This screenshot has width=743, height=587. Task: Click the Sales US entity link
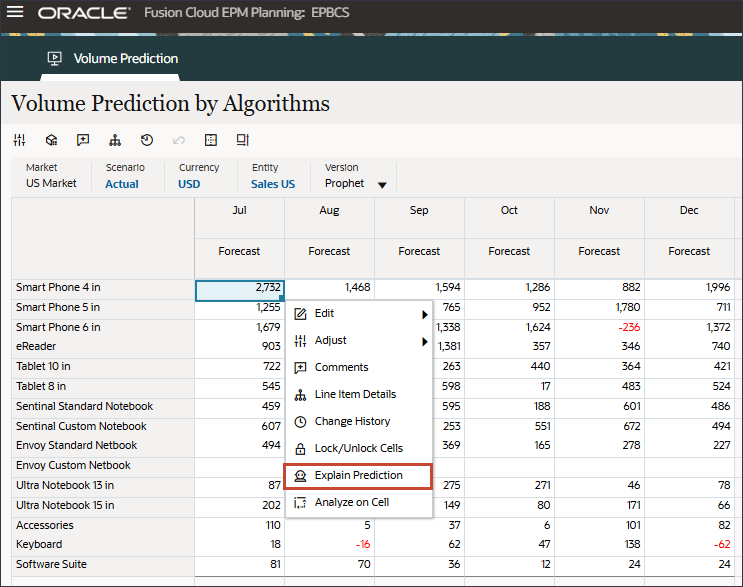click(273, 184)
